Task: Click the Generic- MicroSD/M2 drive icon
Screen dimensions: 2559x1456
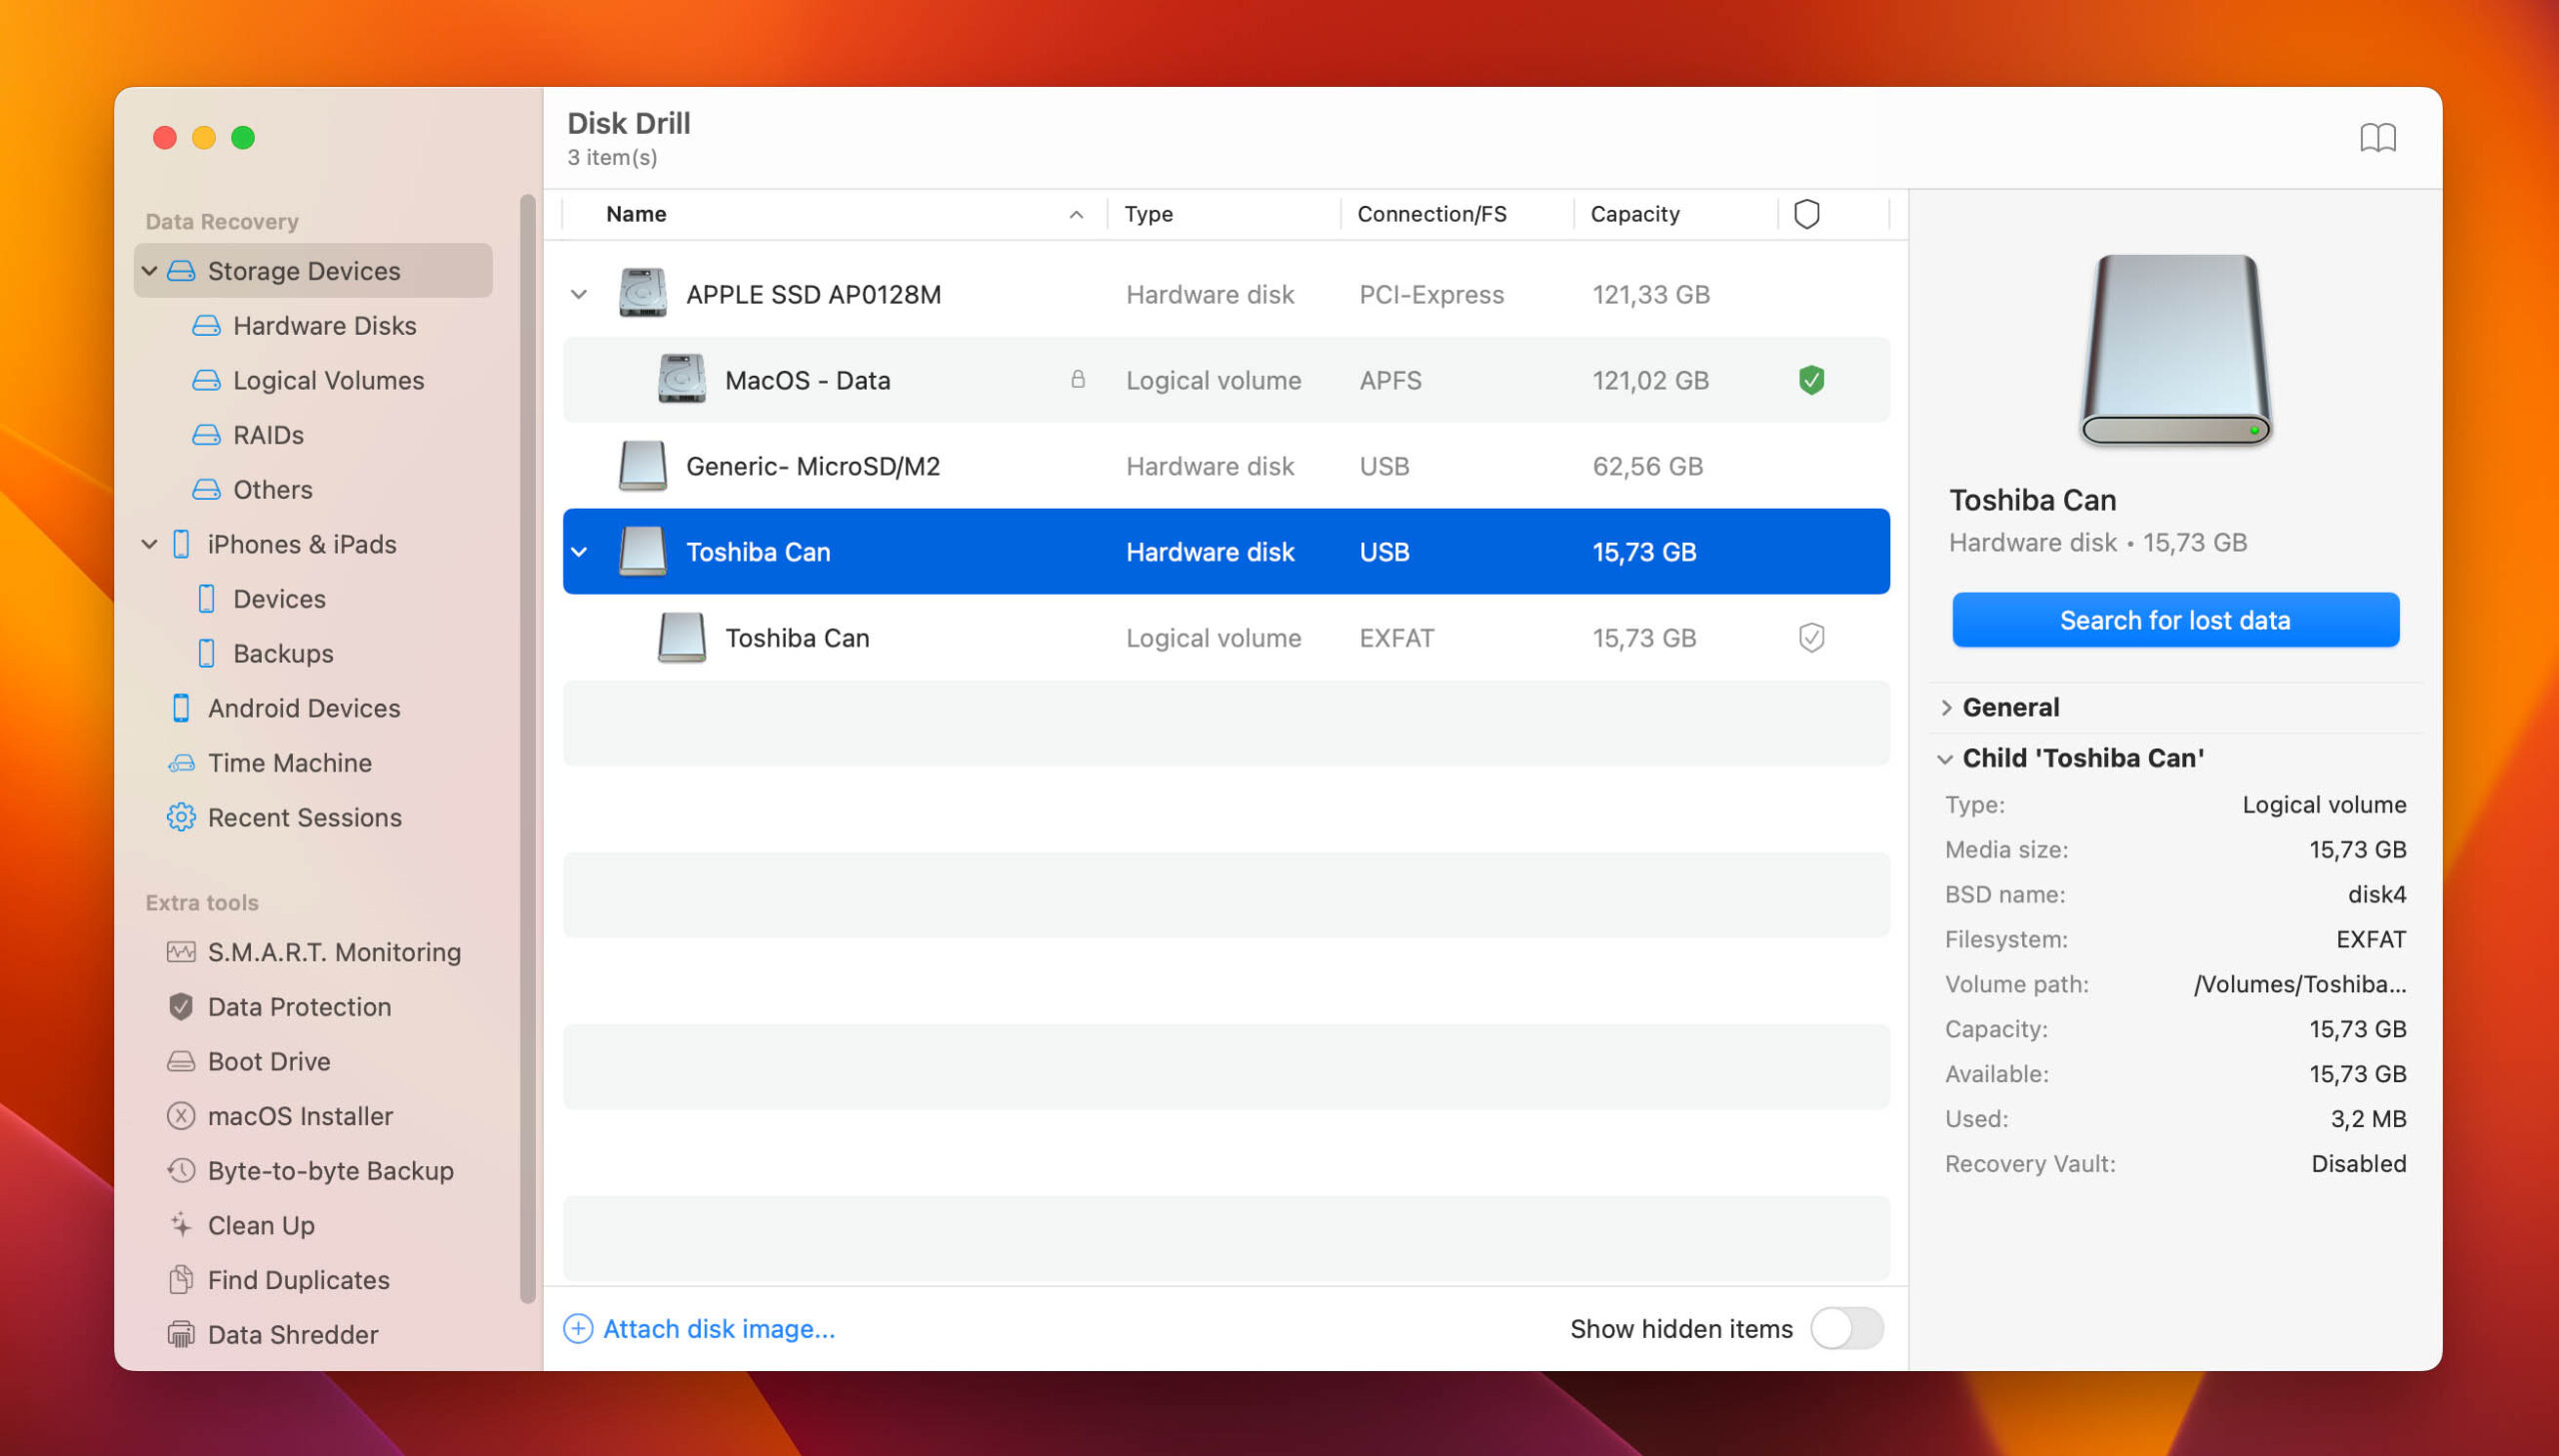Action: tap(642, 466)
